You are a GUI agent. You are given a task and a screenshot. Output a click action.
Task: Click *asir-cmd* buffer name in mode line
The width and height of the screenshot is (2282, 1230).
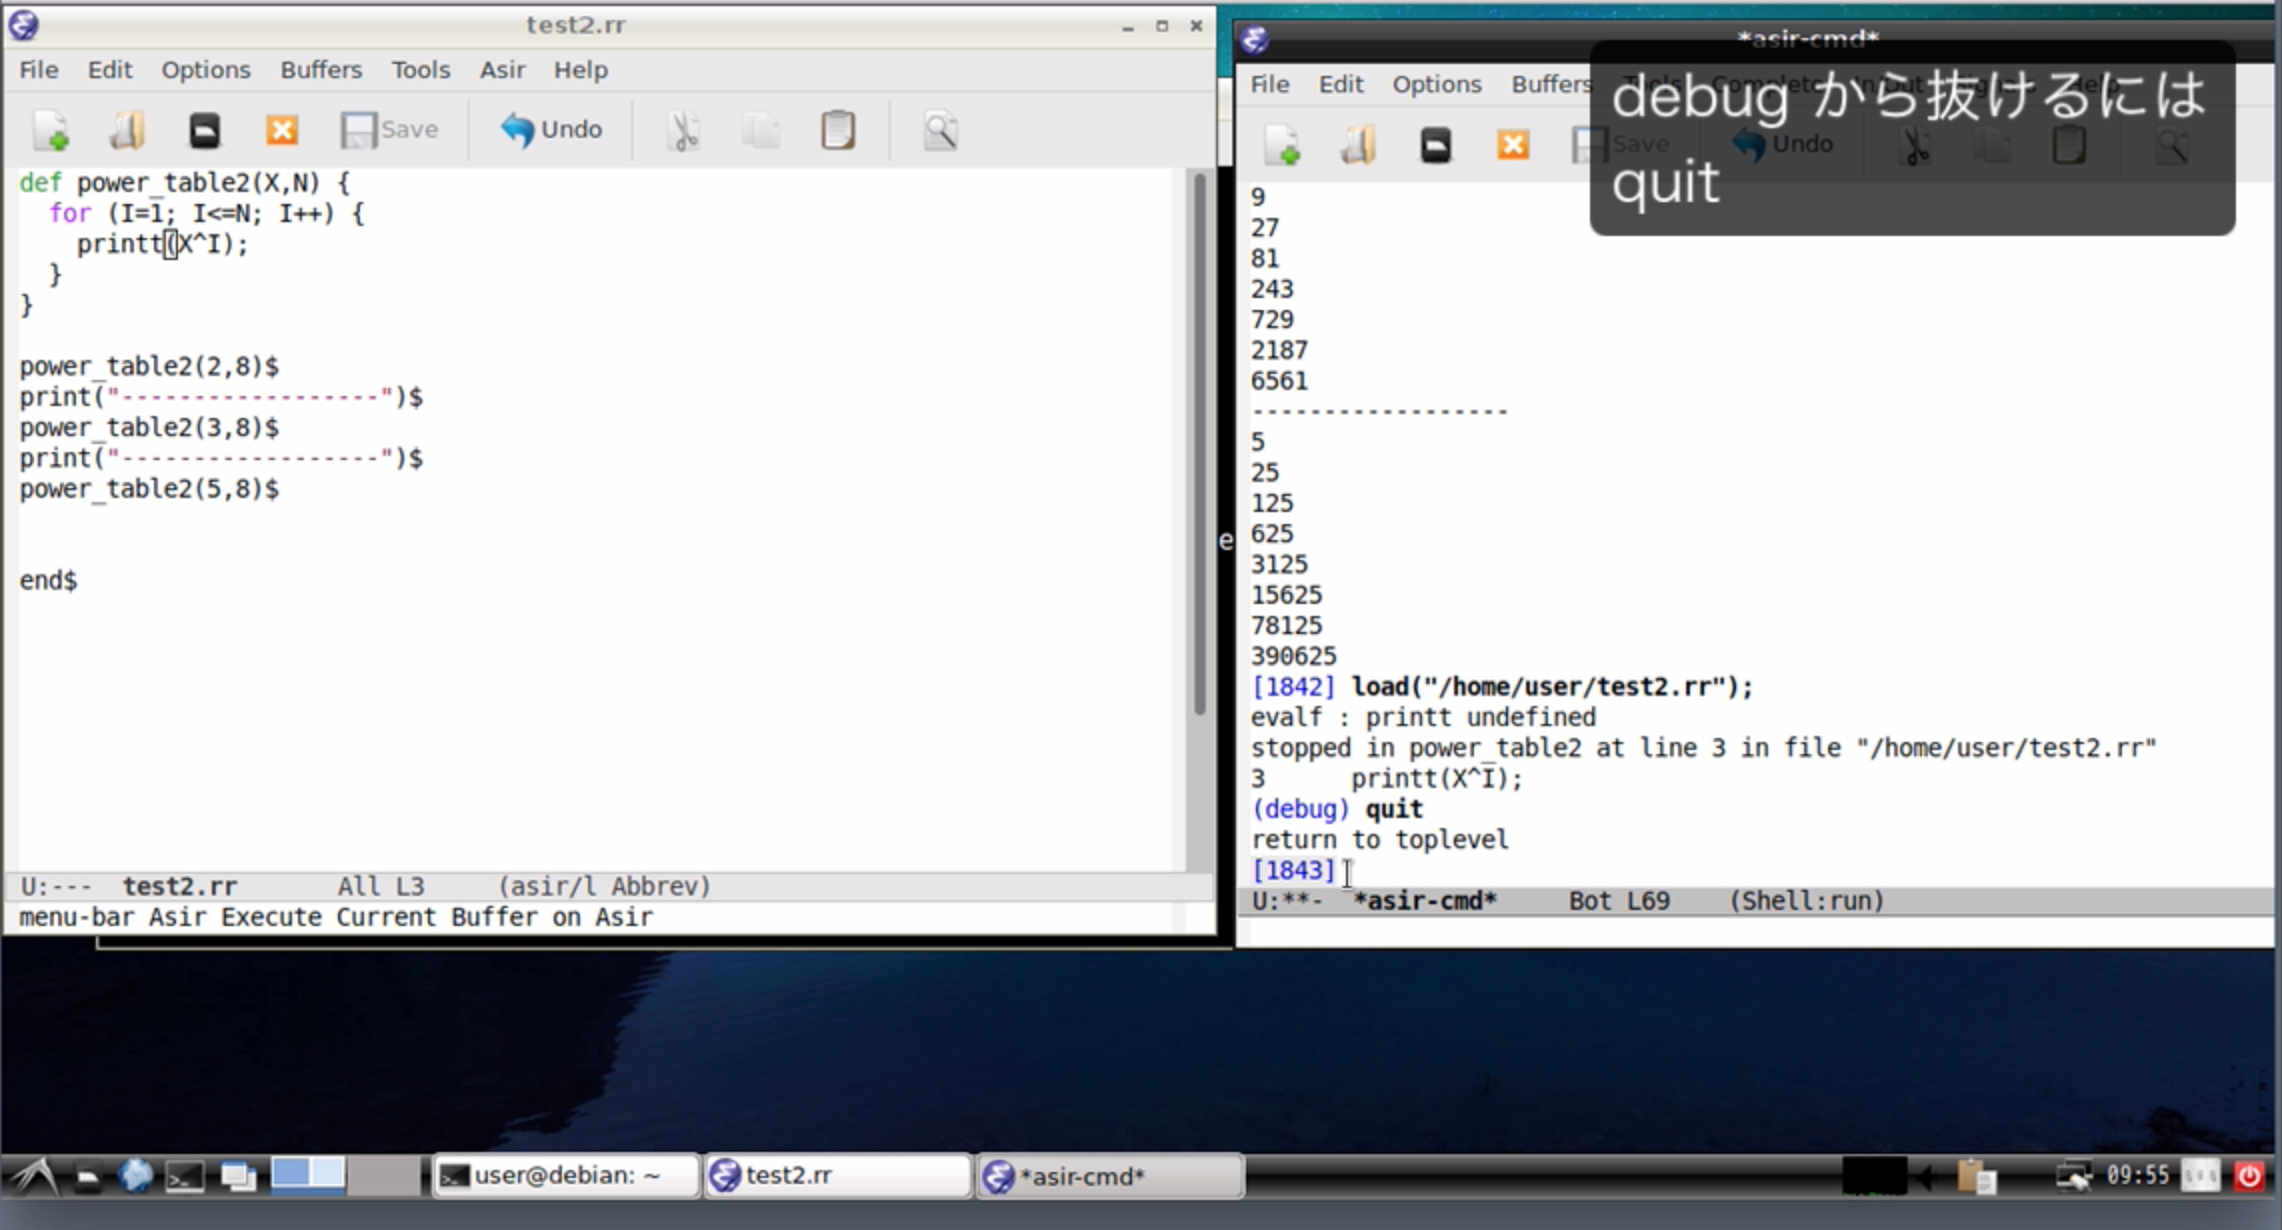click(x=1425, y=901)
